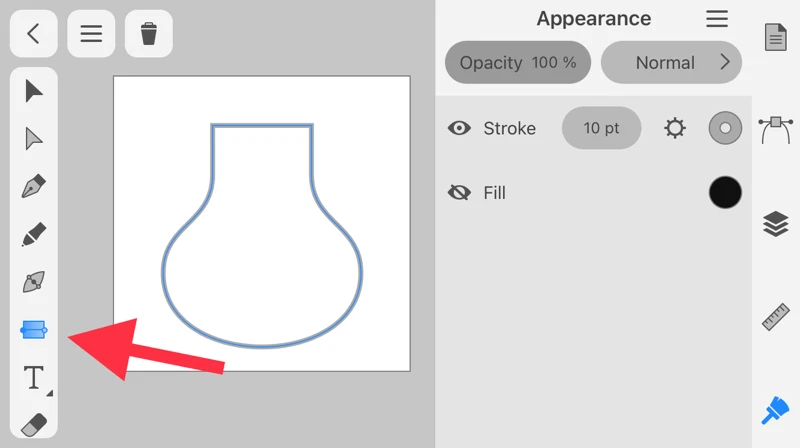Screen dimensions: 800x448
Task: Delete with the trash can icon
Action: coord(149,34)
